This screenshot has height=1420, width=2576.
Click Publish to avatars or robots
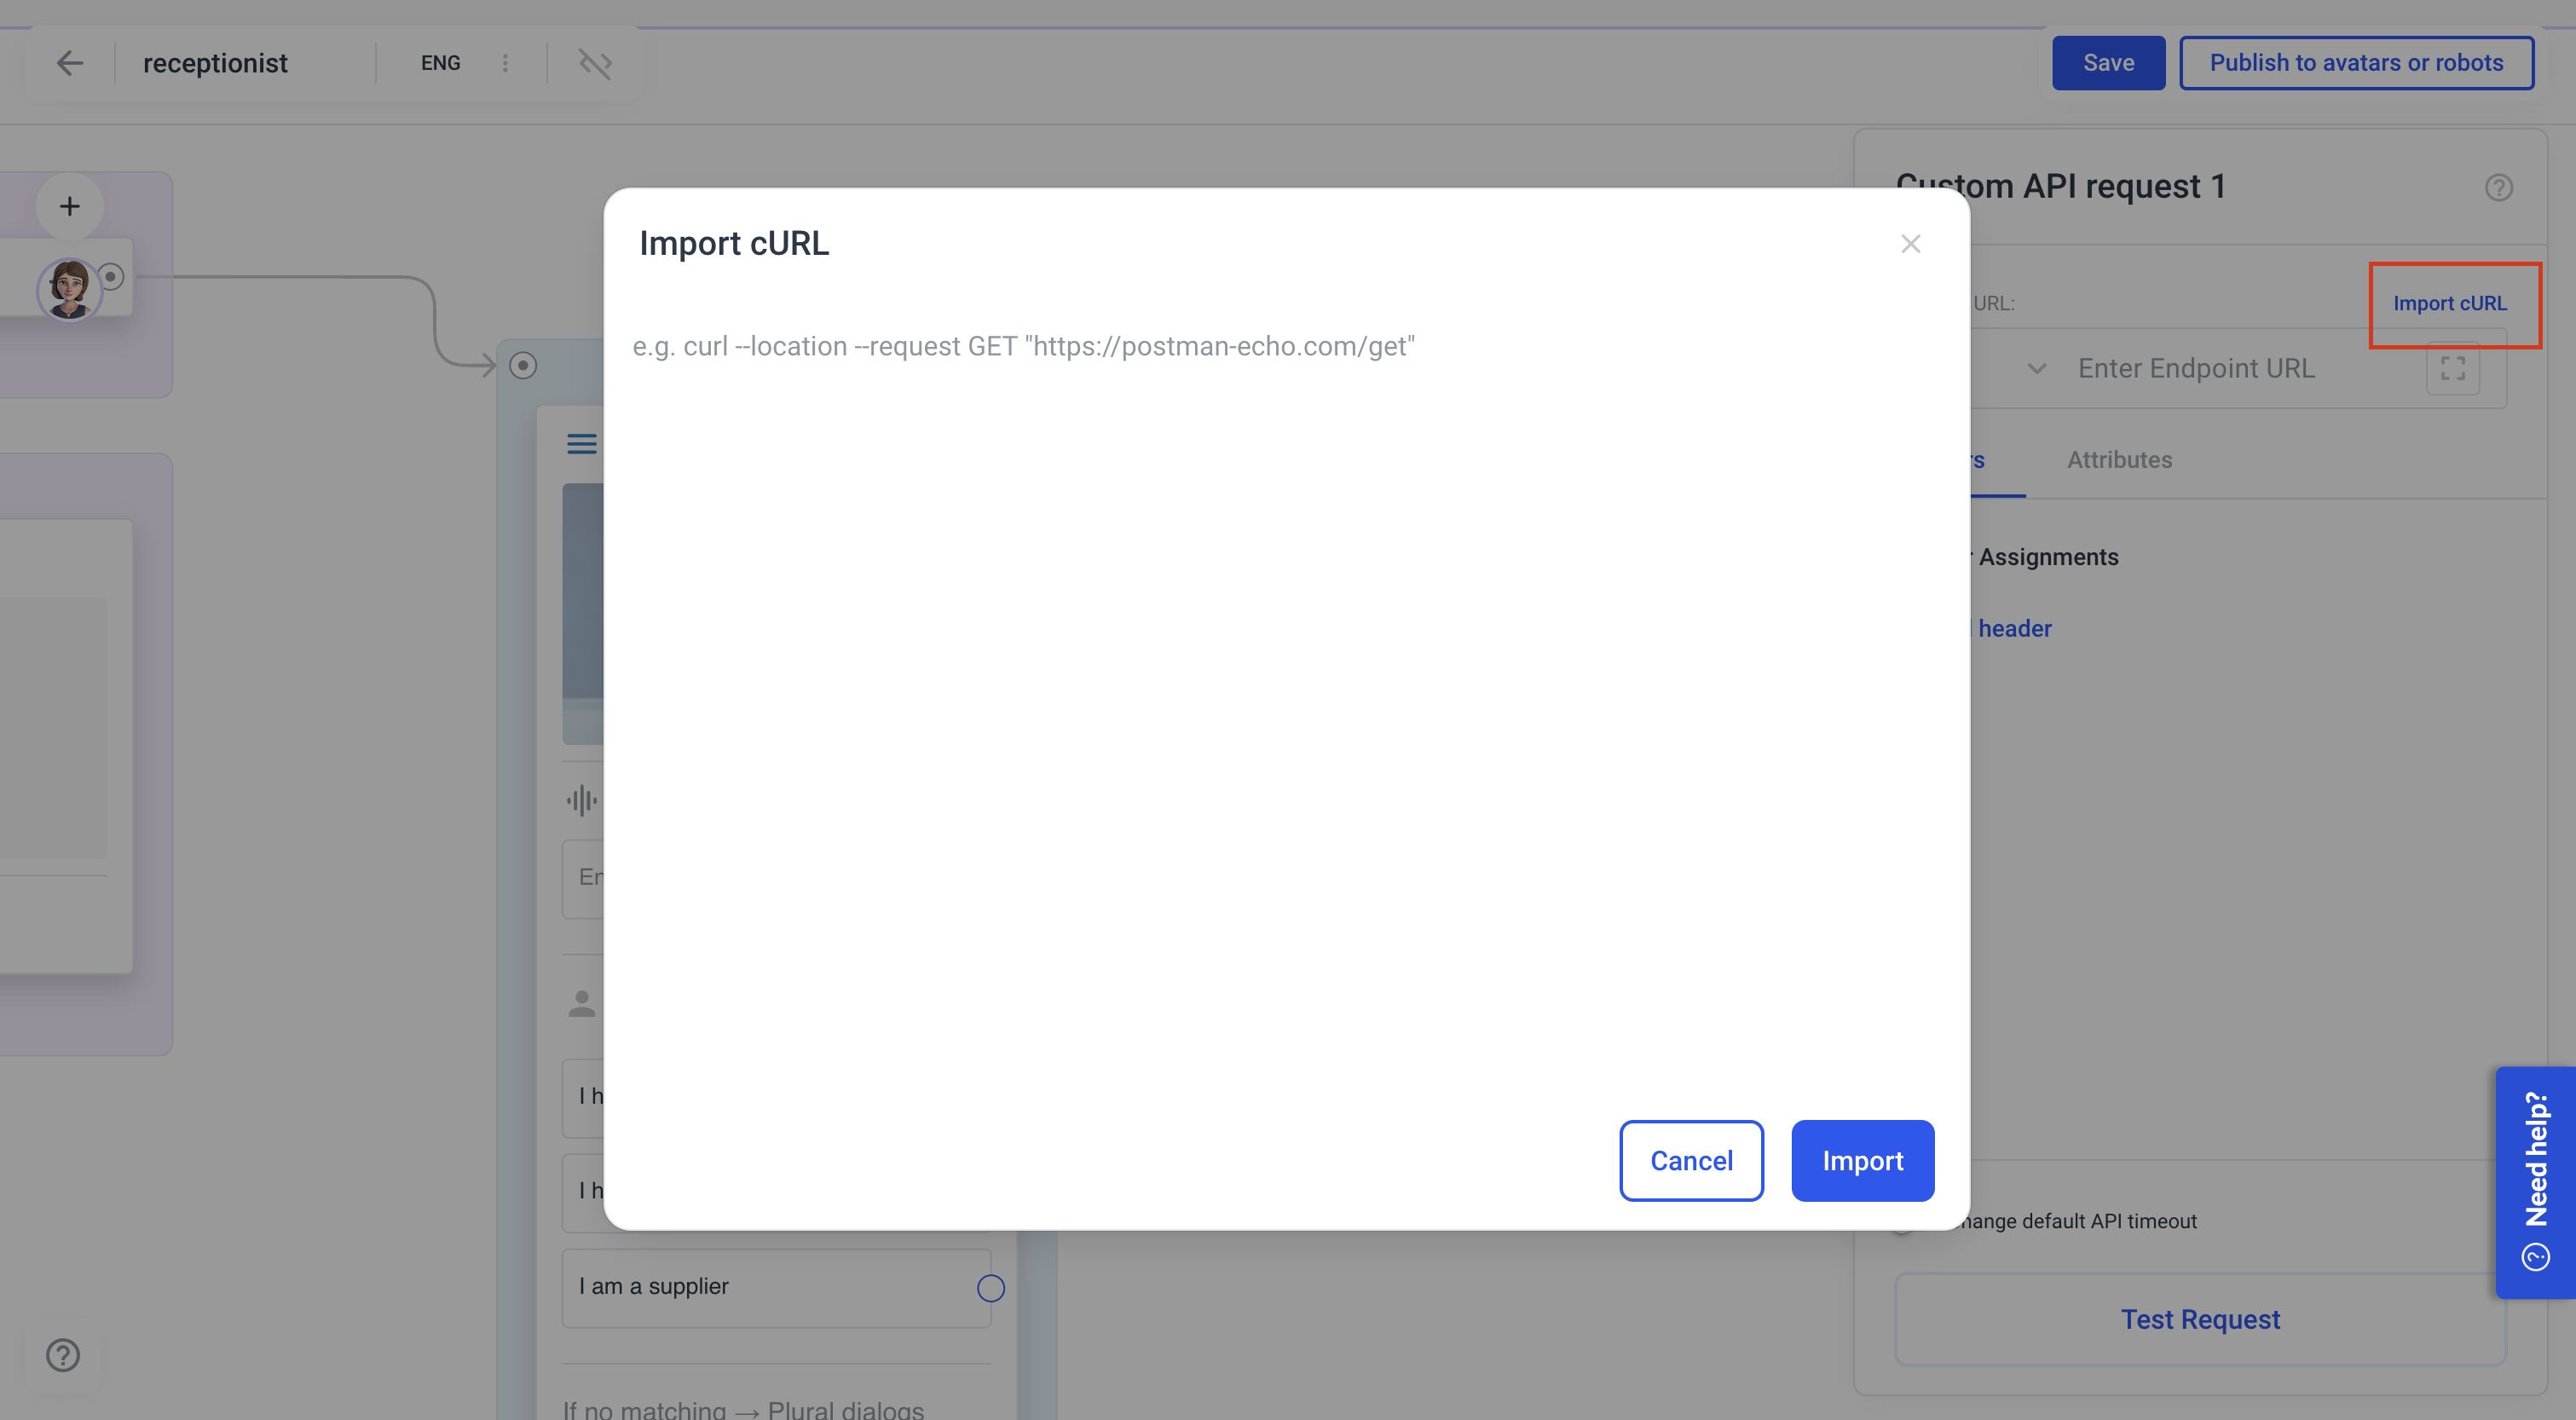[2356, 63]
